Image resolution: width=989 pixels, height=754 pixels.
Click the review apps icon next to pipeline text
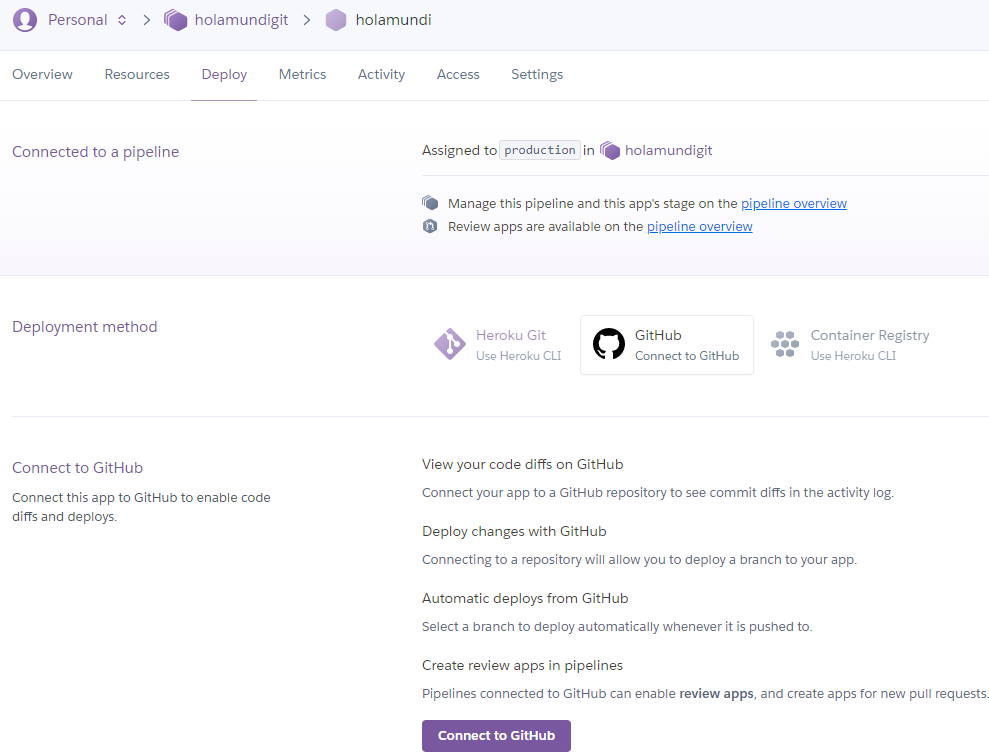430,226
